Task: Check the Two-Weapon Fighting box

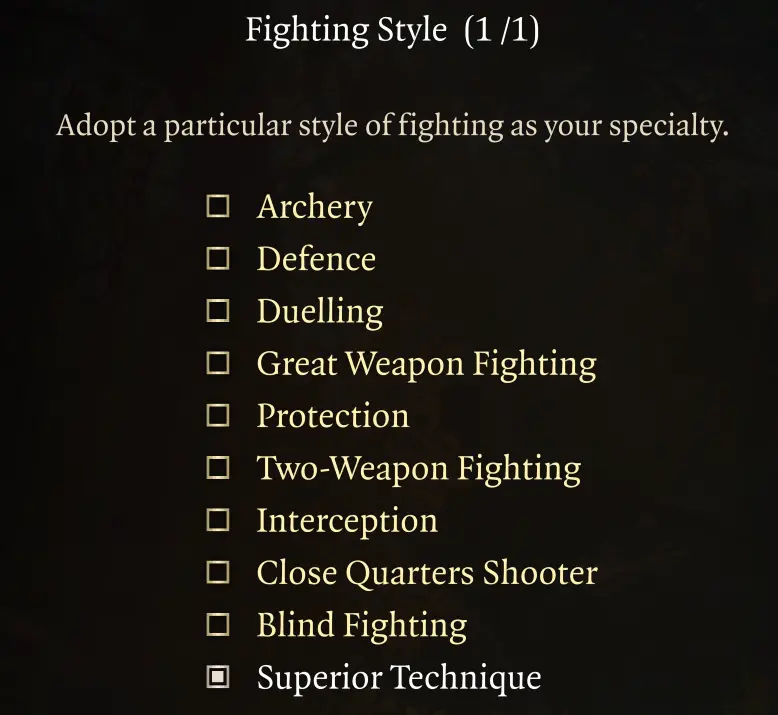Action: coord(218,467)
